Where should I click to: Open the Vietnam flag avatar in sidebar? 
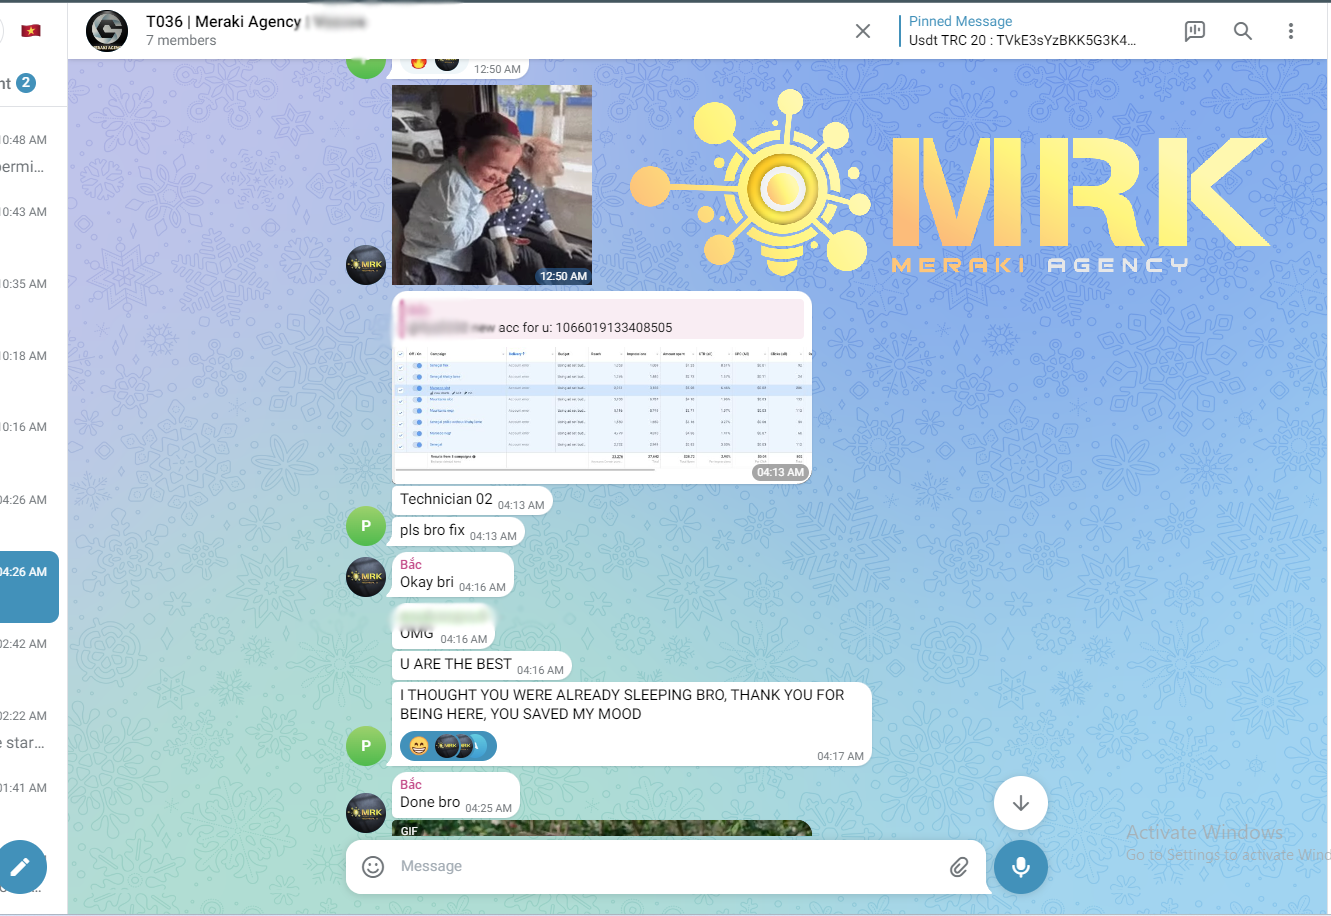tap(30, 31)
